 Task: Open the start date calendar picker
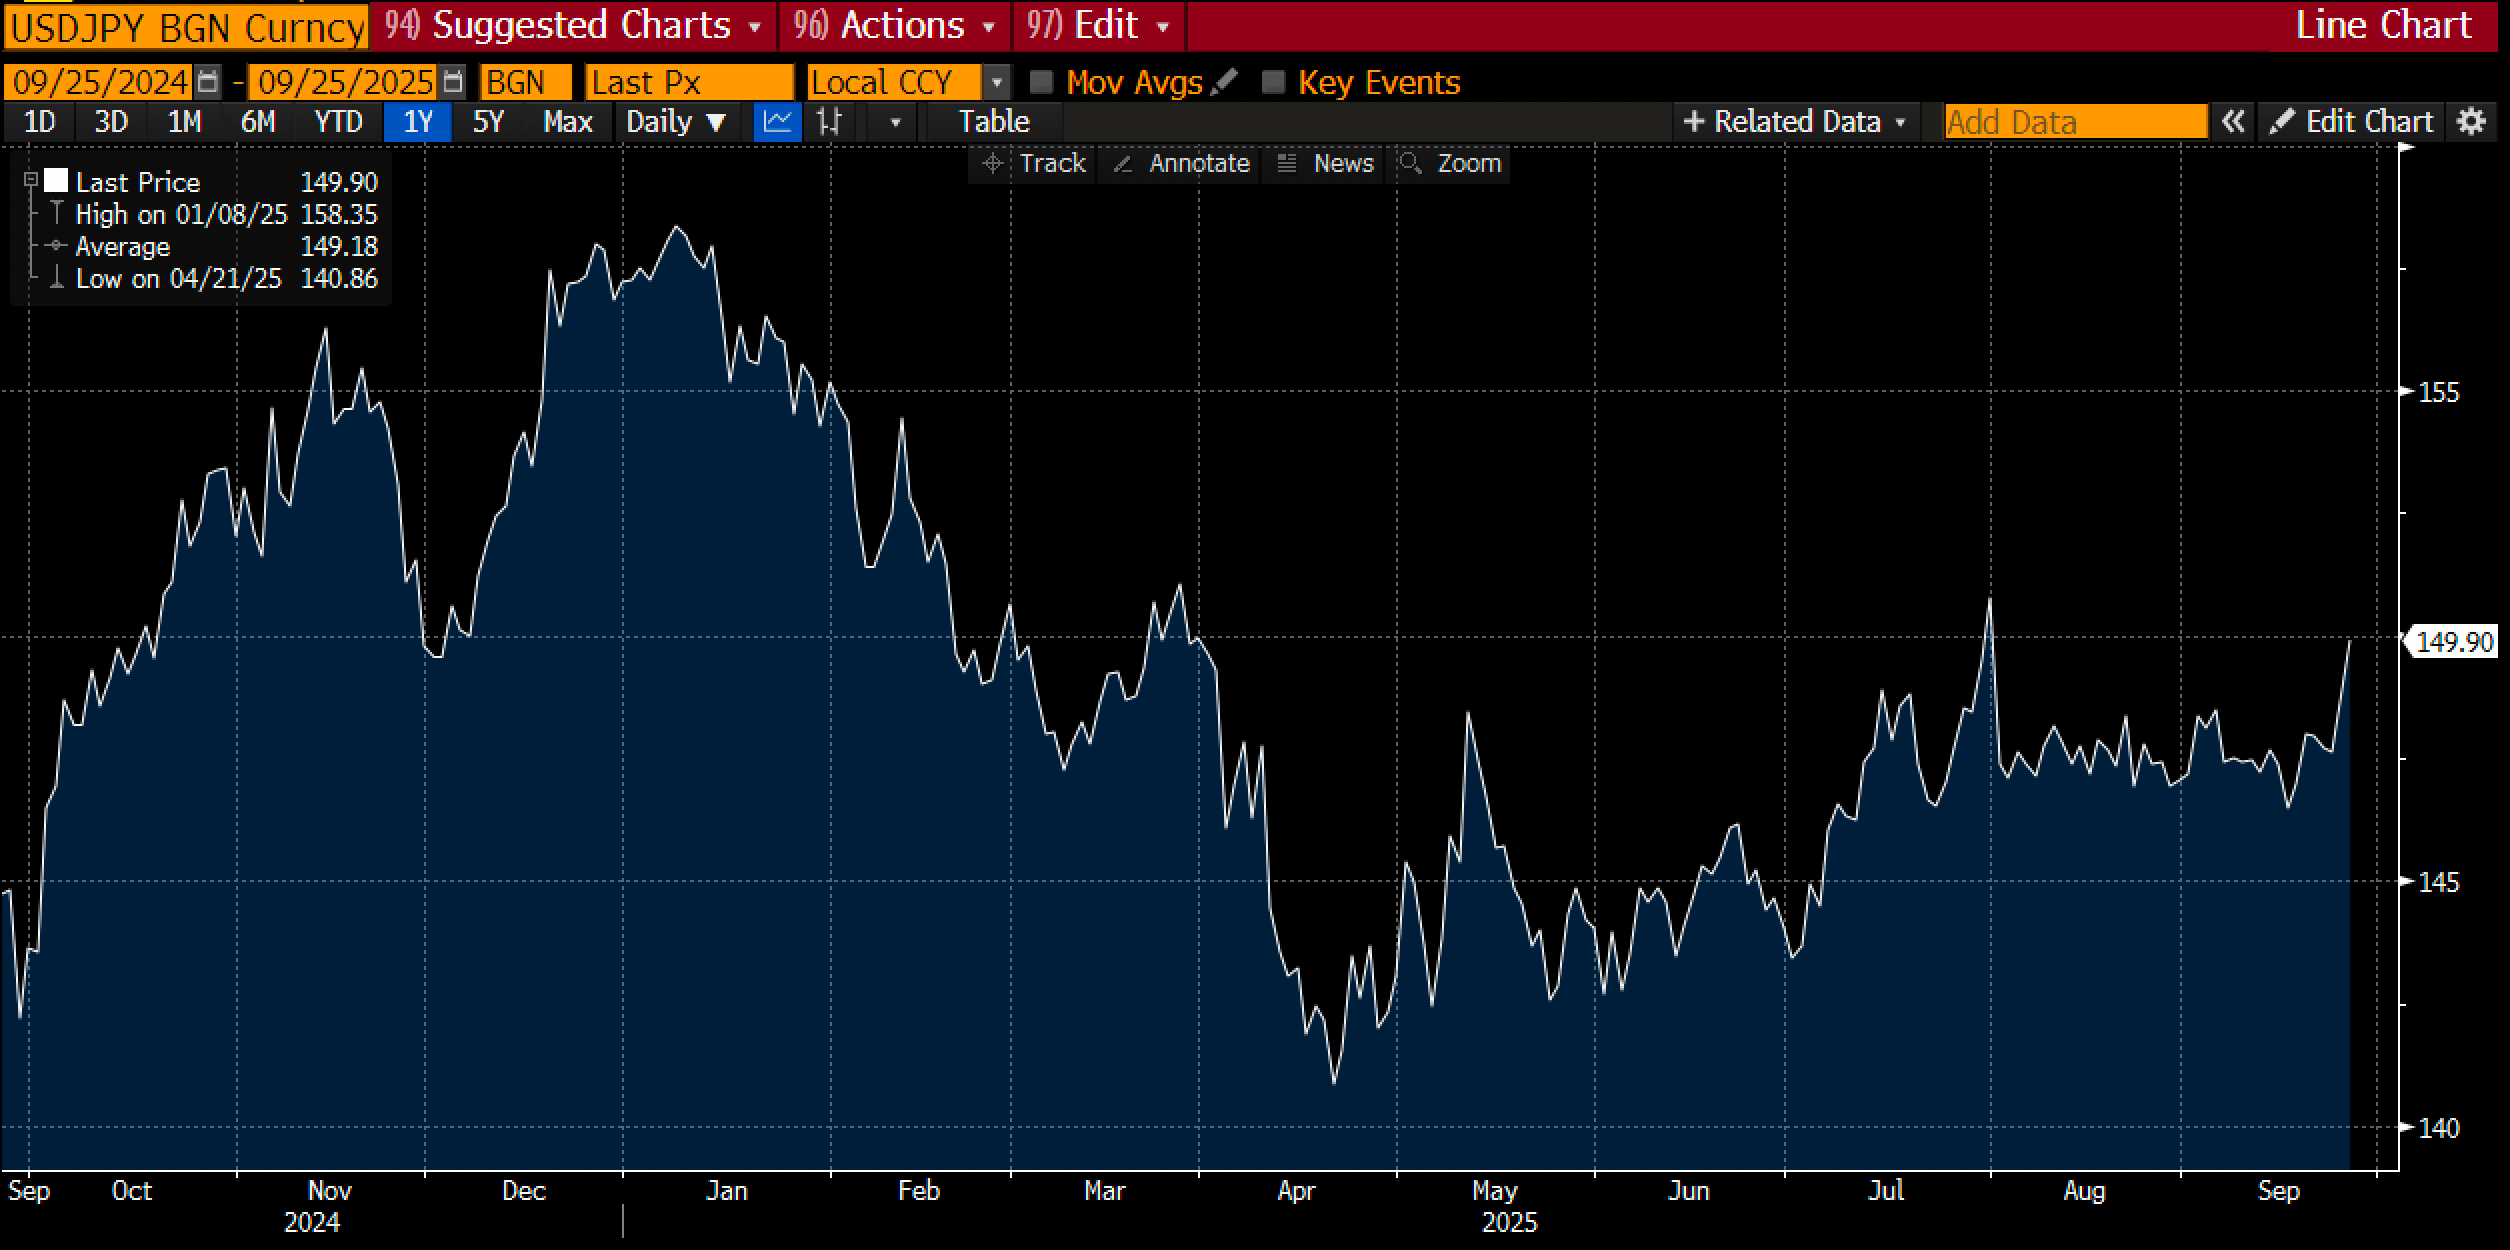coord(208,82)
